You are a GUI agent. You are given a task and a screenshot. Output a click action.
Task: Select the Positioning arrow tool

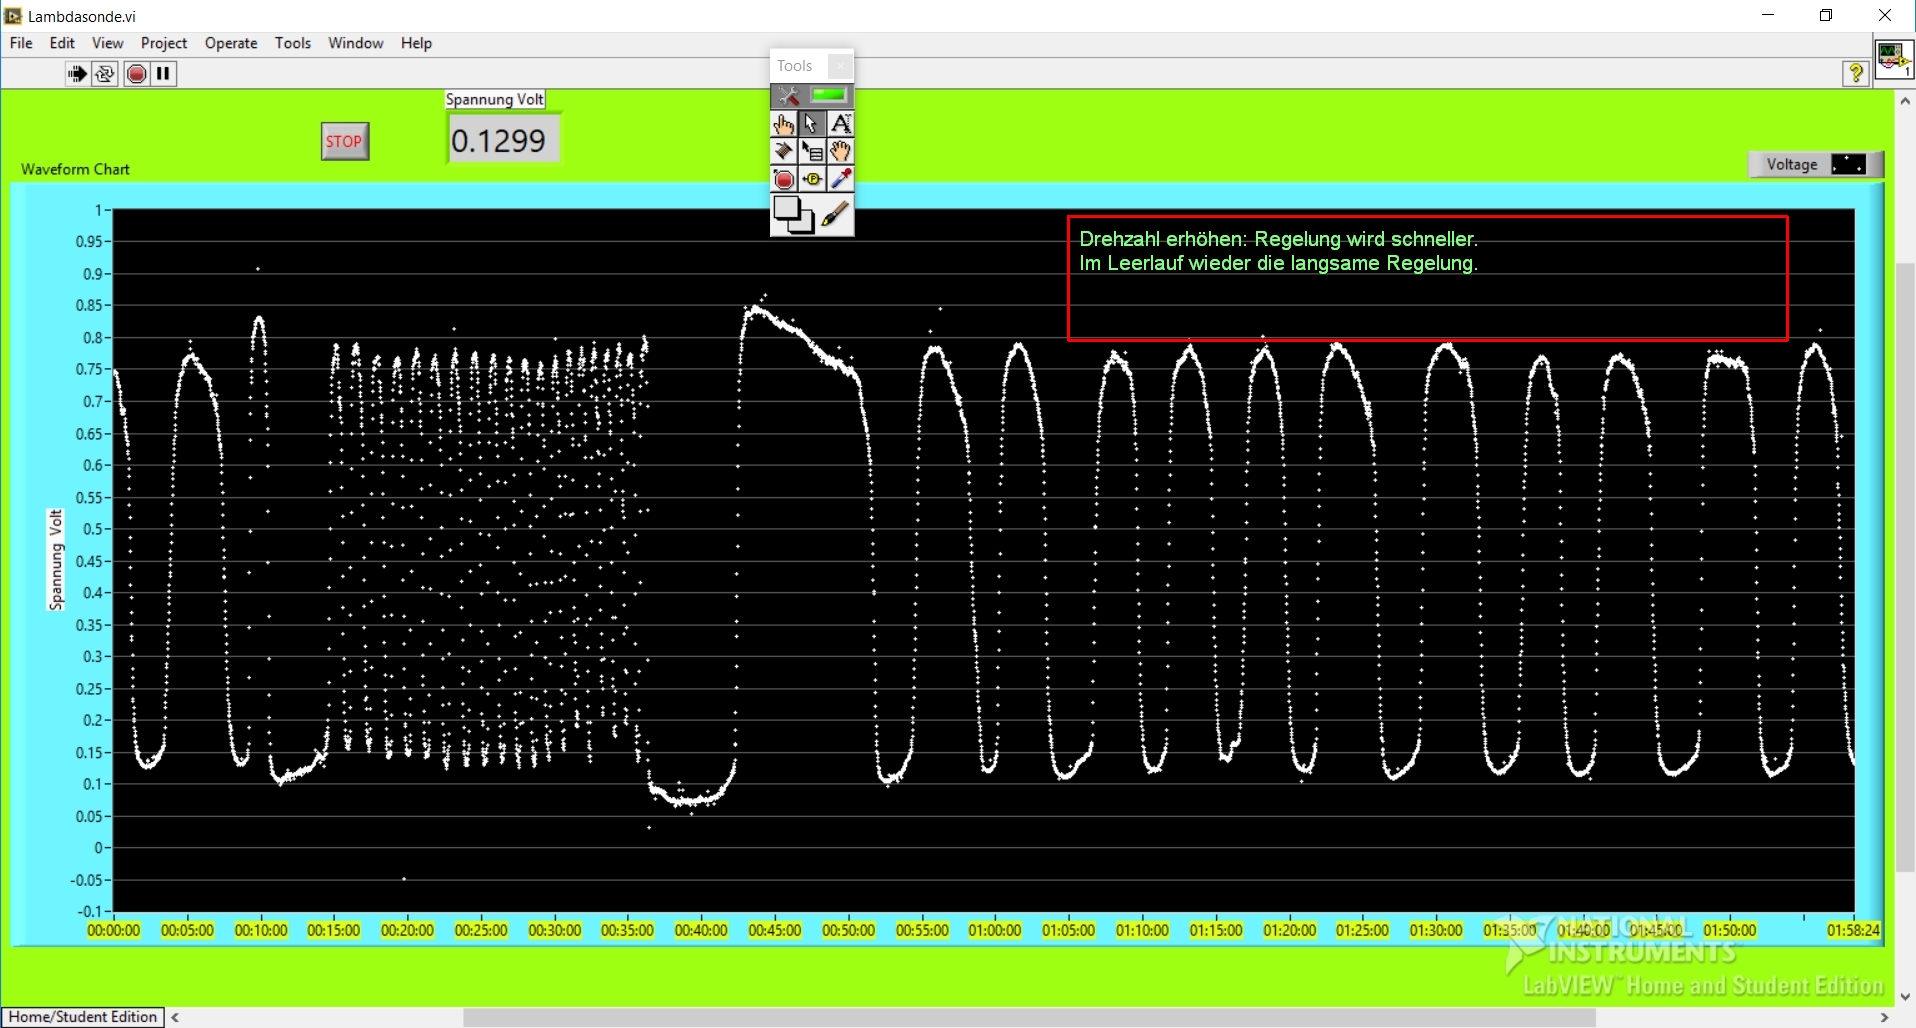pos(812,124)
